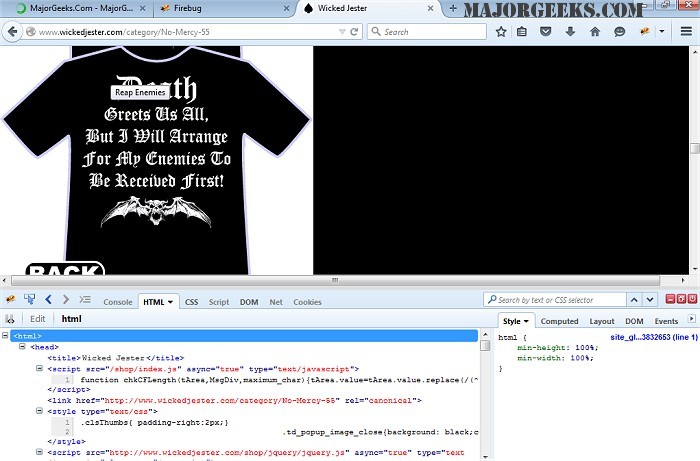
Task: Switch to the Layout side panel
Action: pos(601,321)
